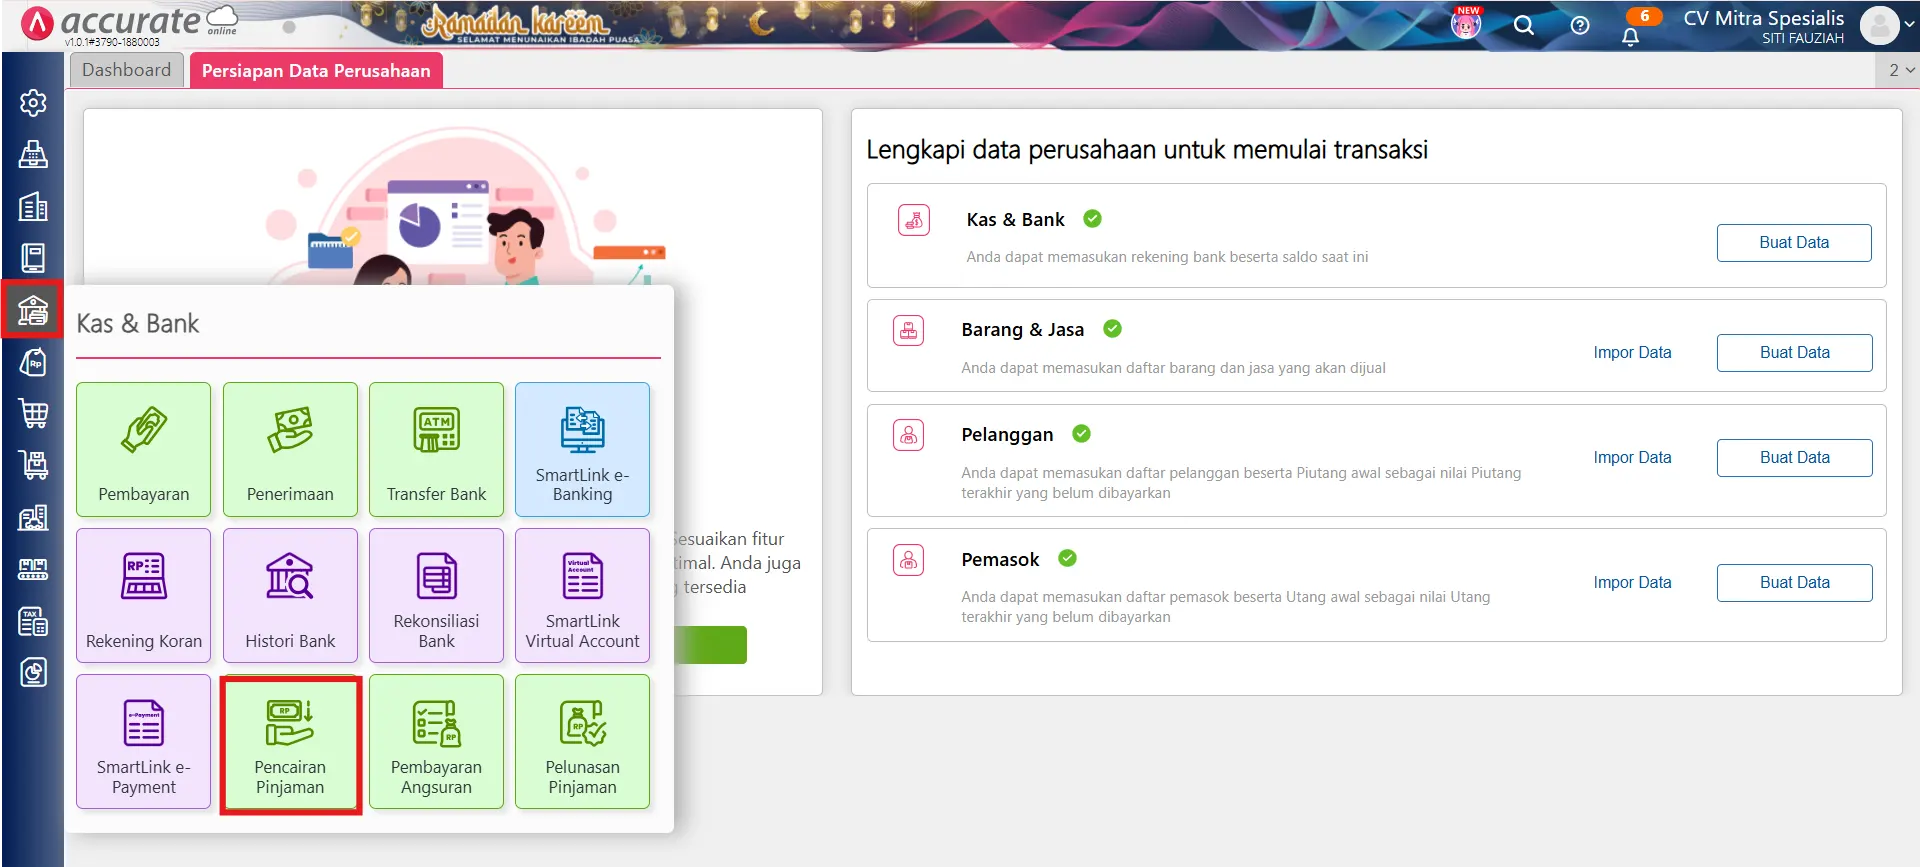Image resolution: width=1920 pixels, height=867 pixels.
Task: Open the Penerimaan tile
Action: pos(290,449)
